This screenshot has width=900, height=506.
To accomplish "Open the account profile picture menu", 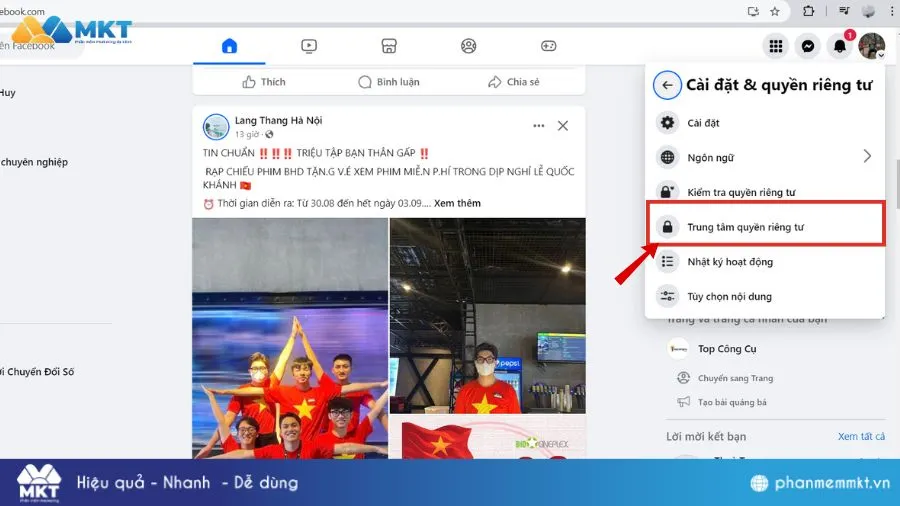I will click(x=872, y=46).
